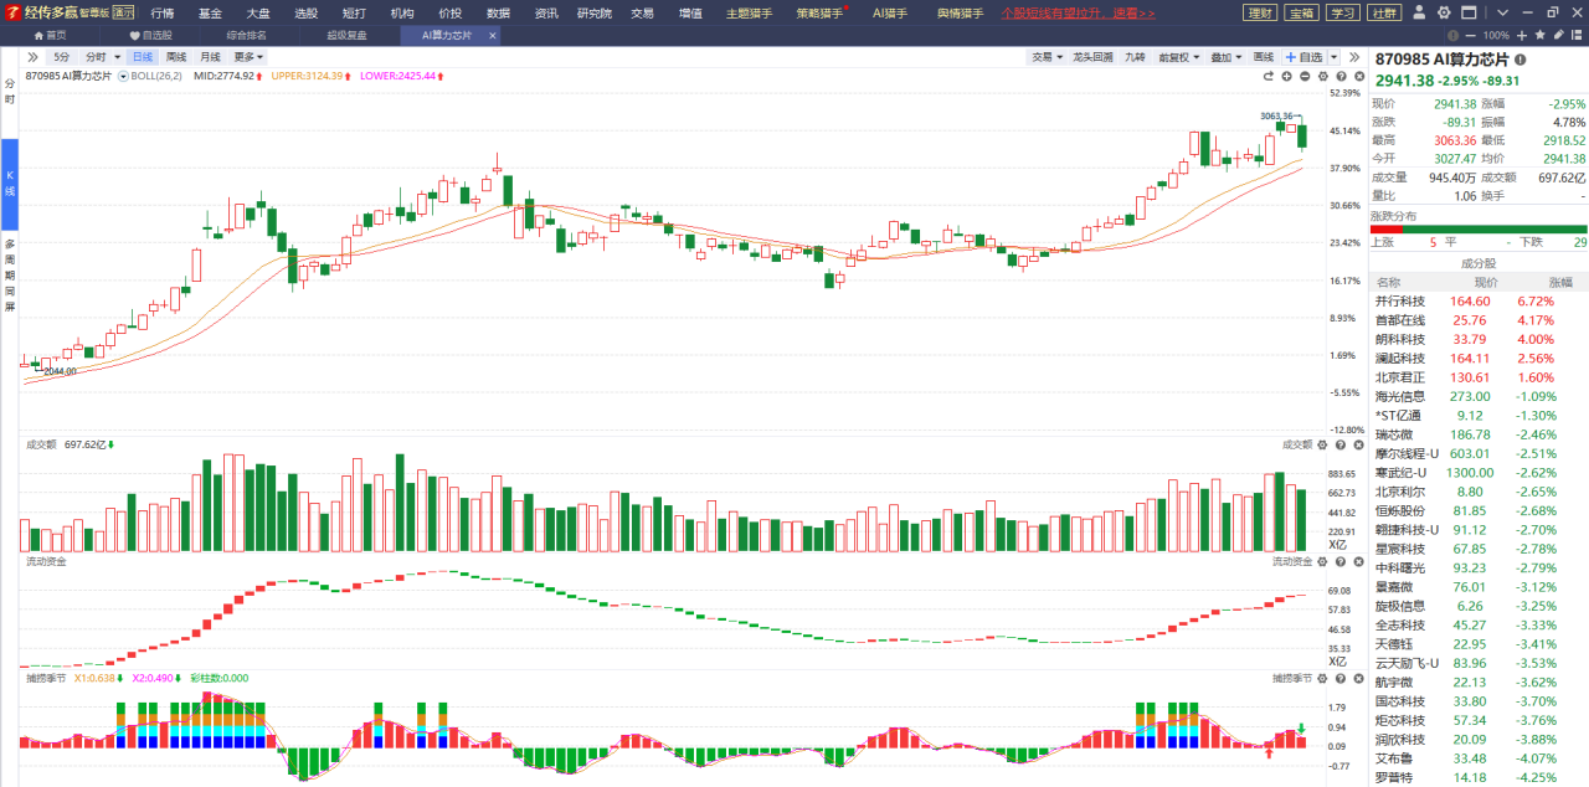Select 寒武纪-U in the constituent stock list
The height and width of the screenshot is (787, 1589).
coord(1401,473)
